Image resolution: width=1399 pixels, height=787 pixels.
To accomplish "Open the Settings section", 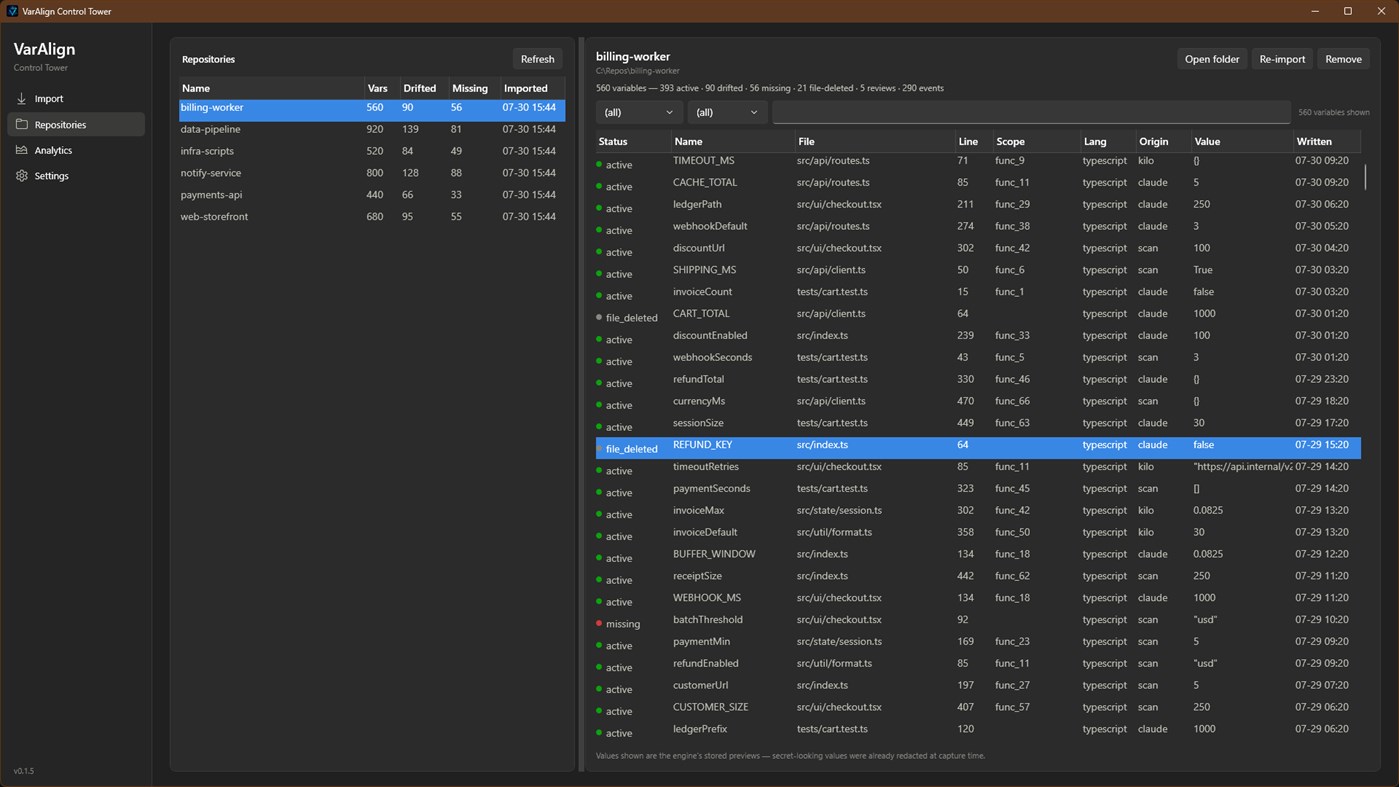I will tap(76, 176).
